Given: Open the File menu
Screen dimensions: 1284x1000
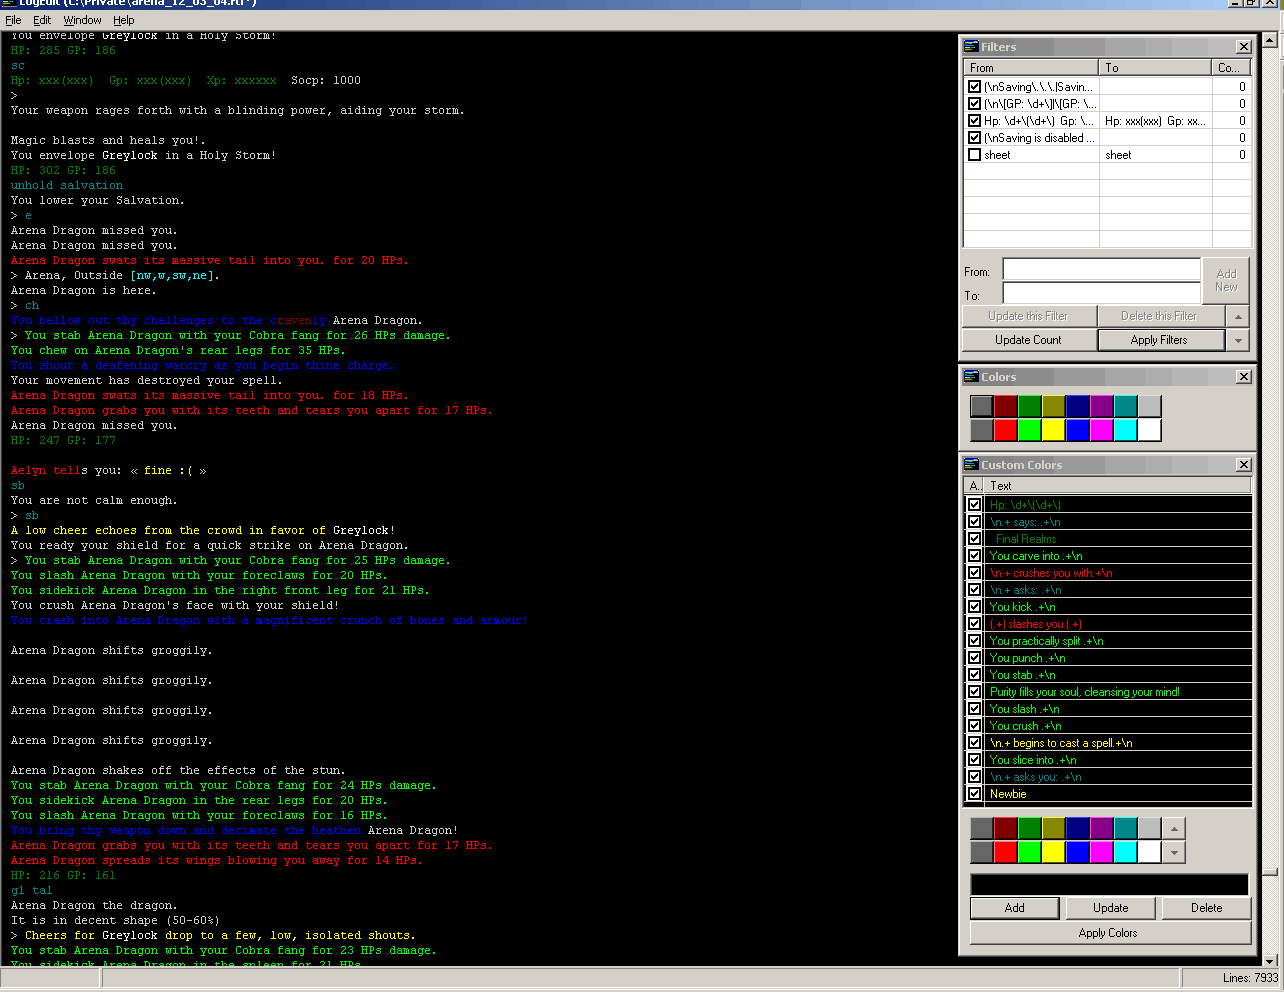Looking at the screenshot, I should [13, 20].
